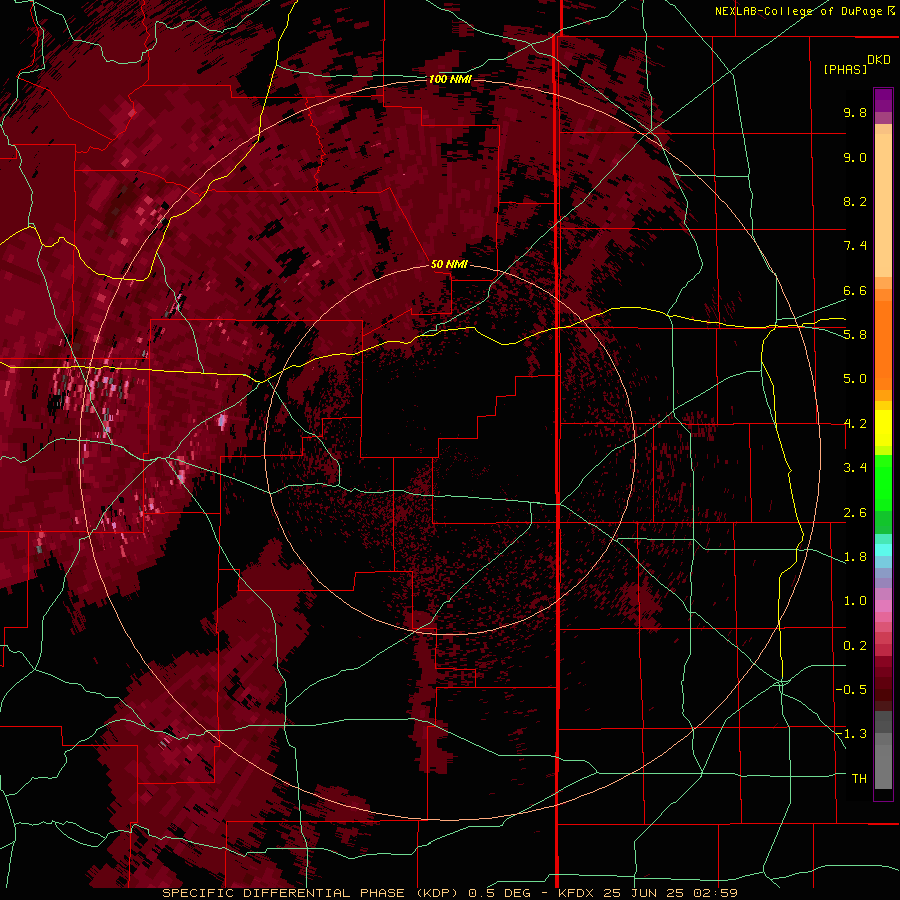
Task: Click the 1.0 value on the scale
Action: point(855,601)
